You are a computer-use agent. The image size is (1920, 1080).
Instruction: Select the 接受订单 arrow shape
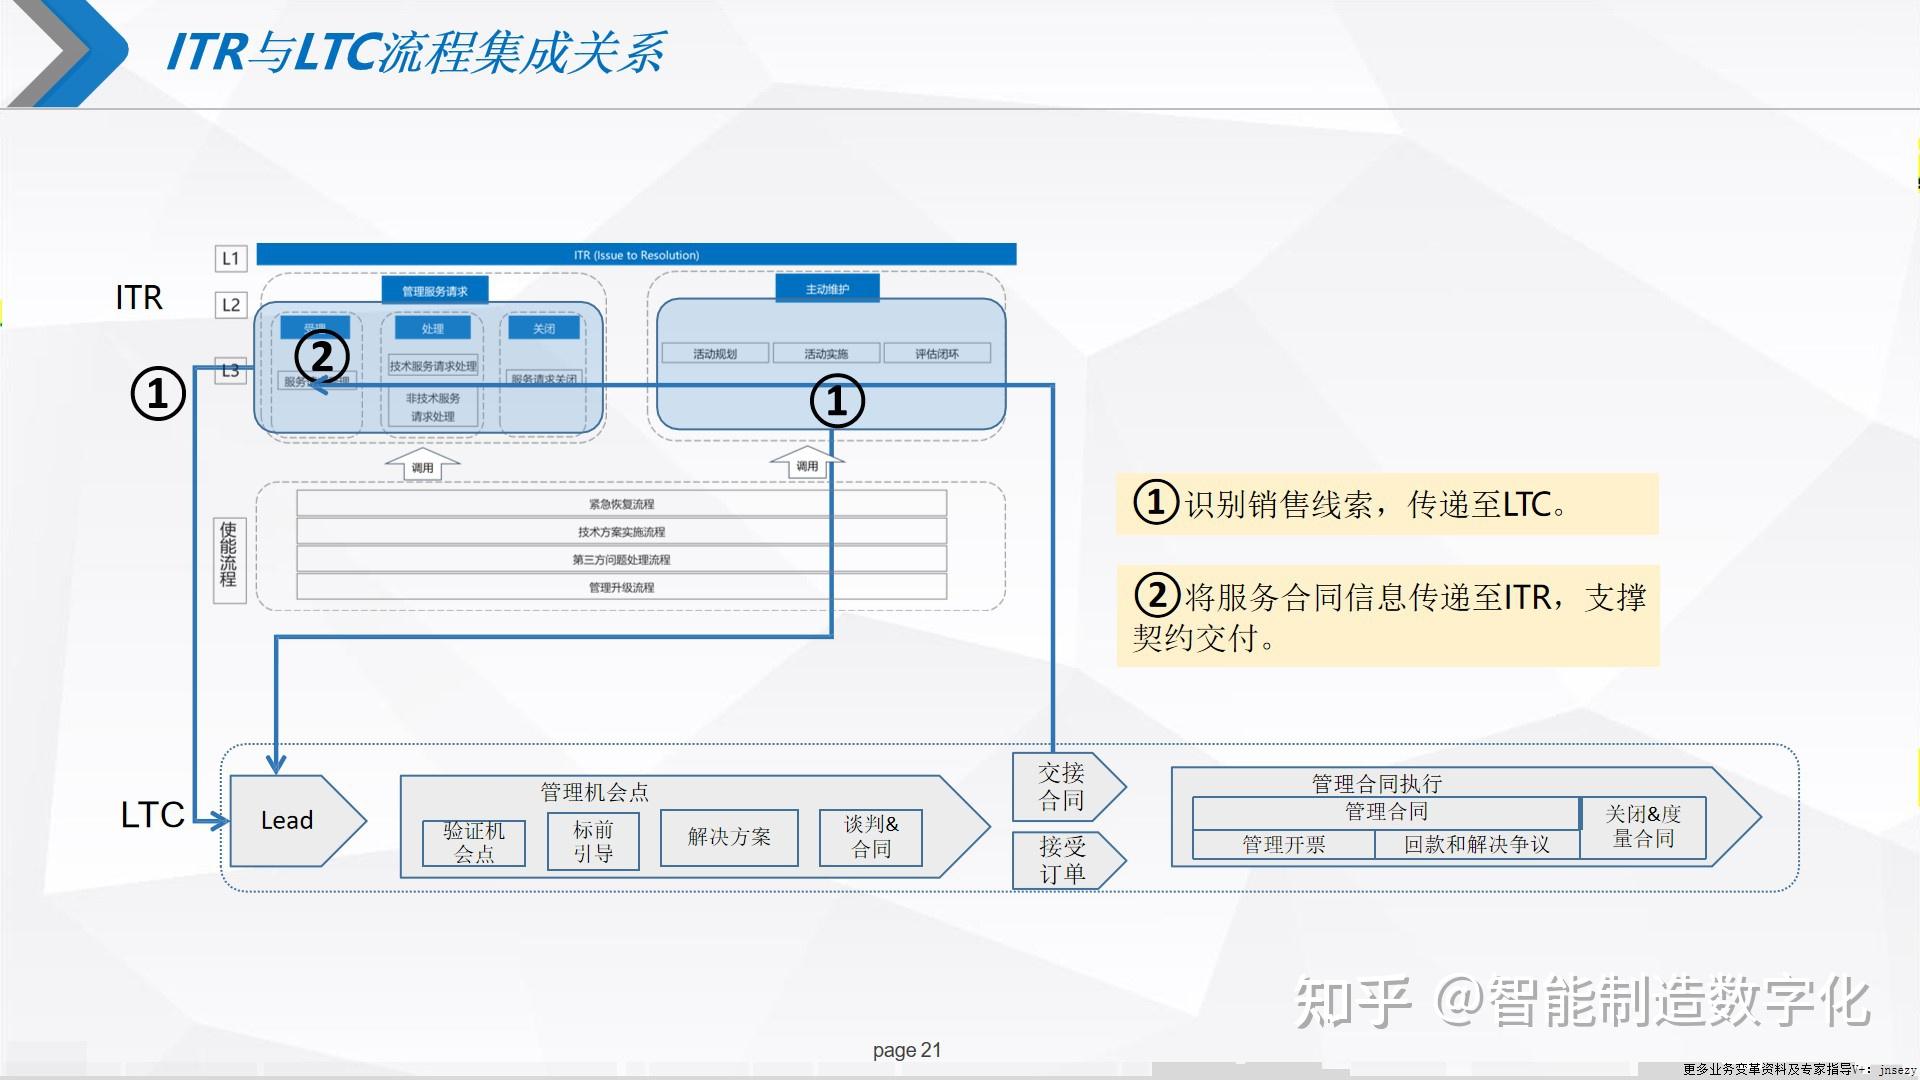click(x=1063, y=860)
